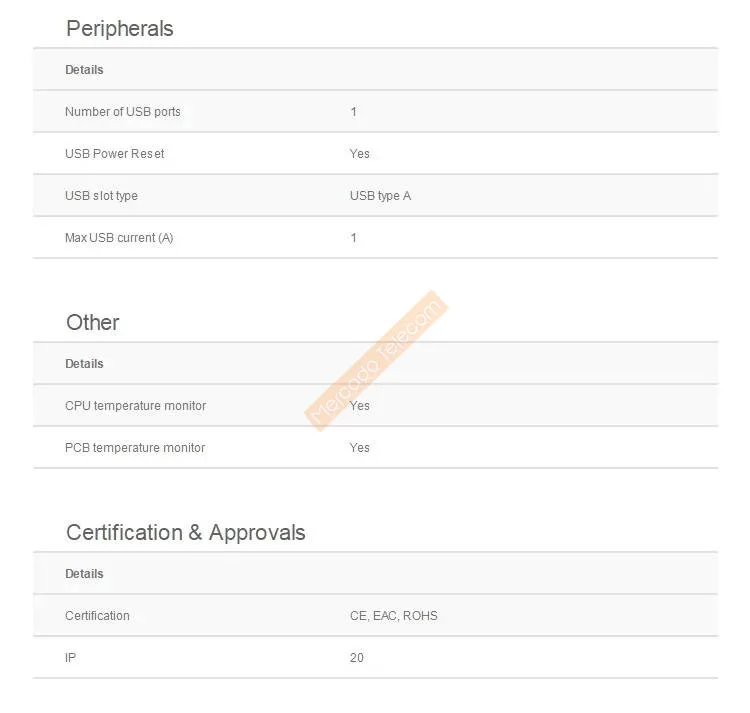Click the USB Power Reset label
750x713 pixels.
coord(114,154)
